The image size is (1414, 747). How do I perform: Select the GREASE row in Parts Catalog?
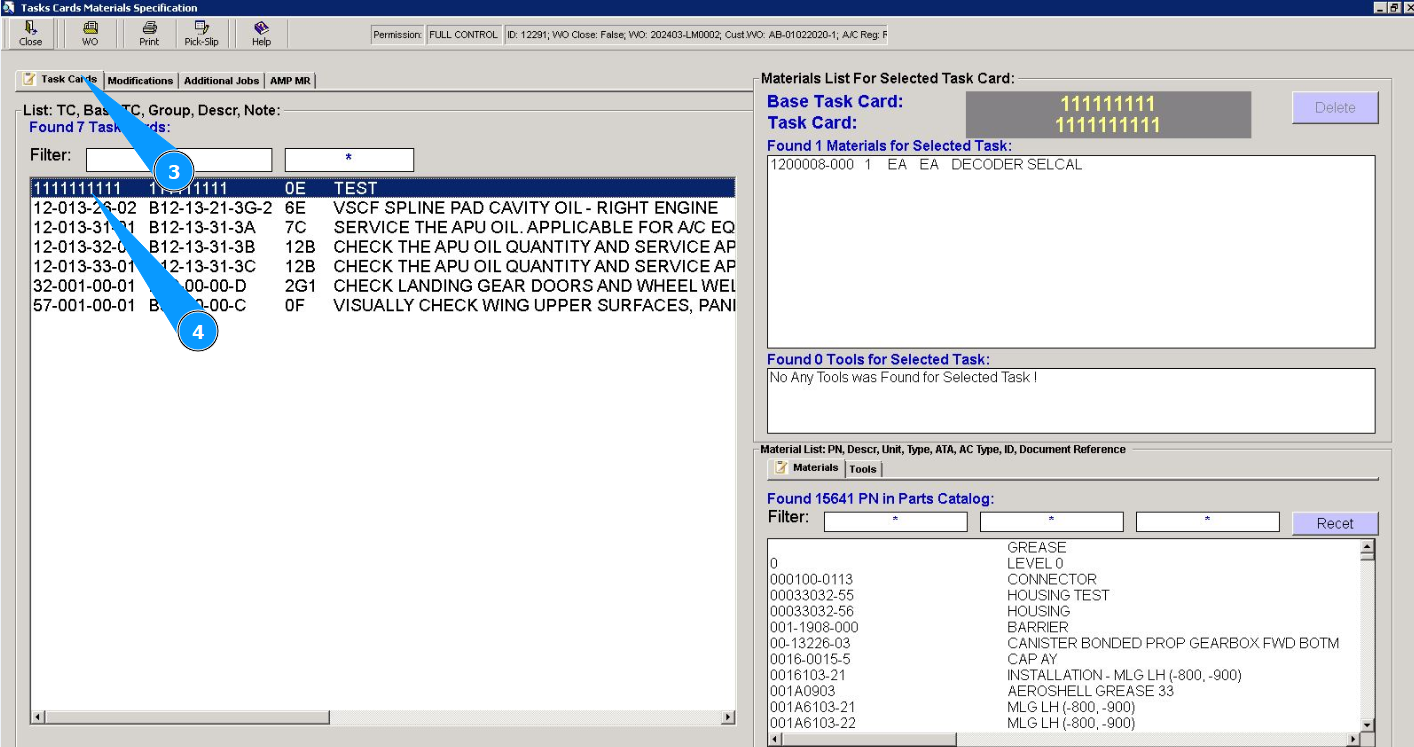[1064, 548]
